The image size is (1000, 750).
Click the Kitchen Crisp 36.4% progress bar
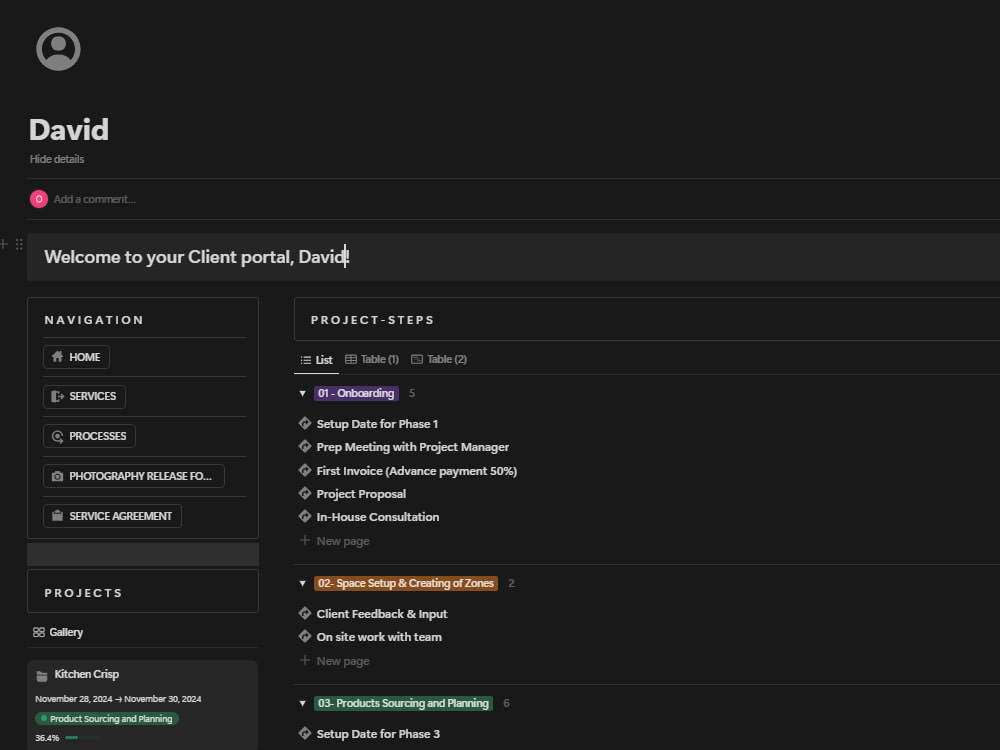[83, 738]
